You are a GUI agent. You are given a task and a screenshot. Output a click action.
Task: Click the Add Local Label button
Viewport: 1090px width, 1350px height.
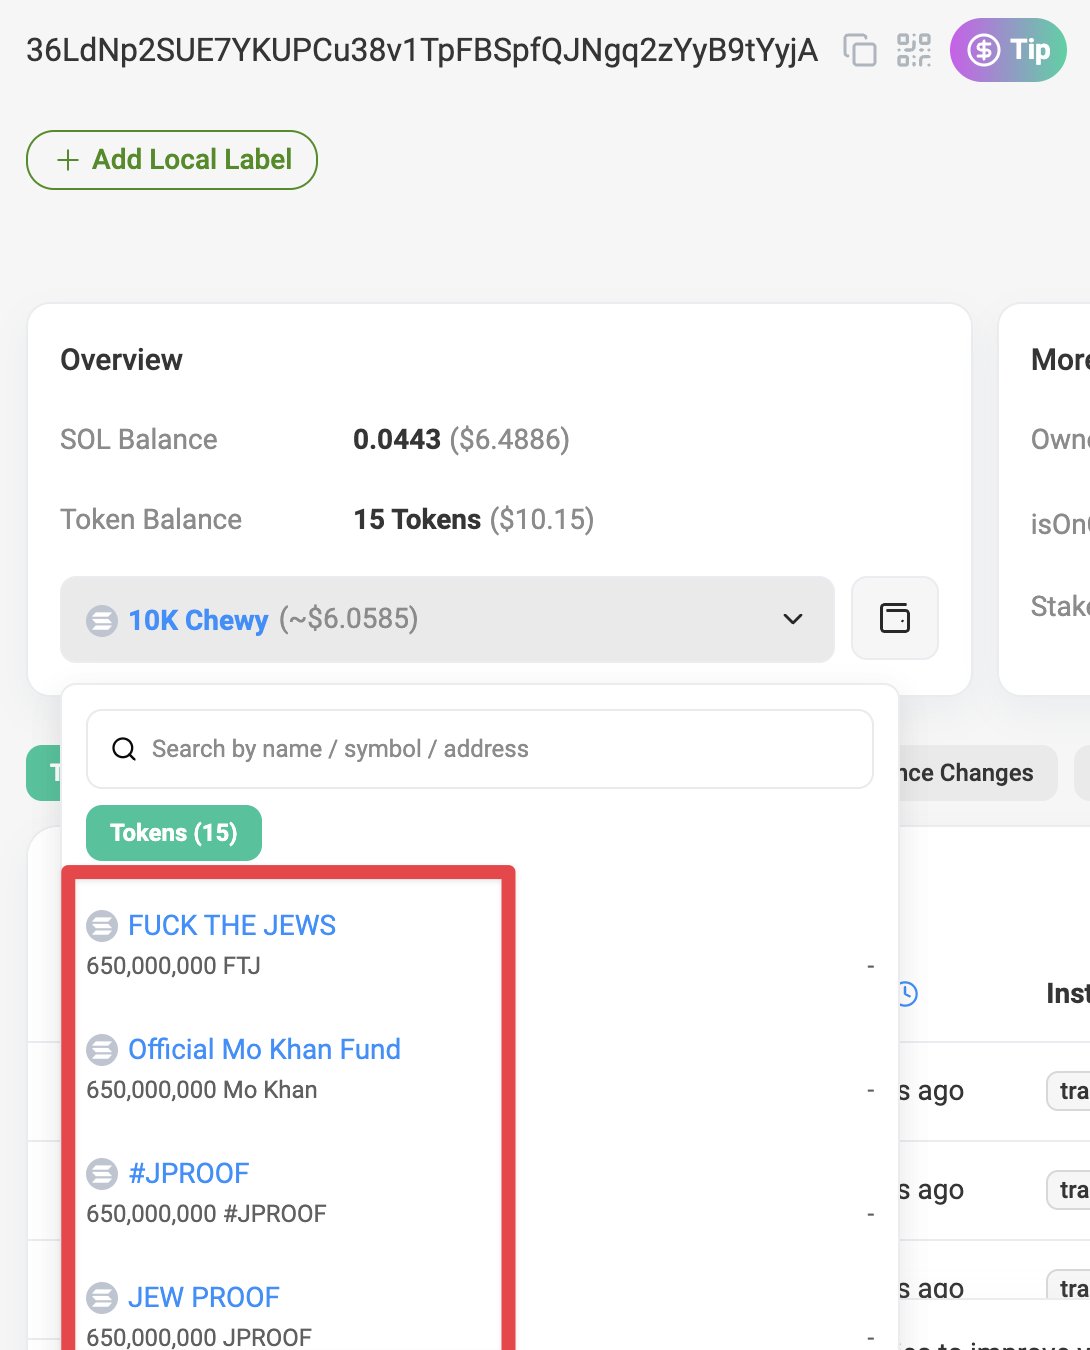point(171,159)
